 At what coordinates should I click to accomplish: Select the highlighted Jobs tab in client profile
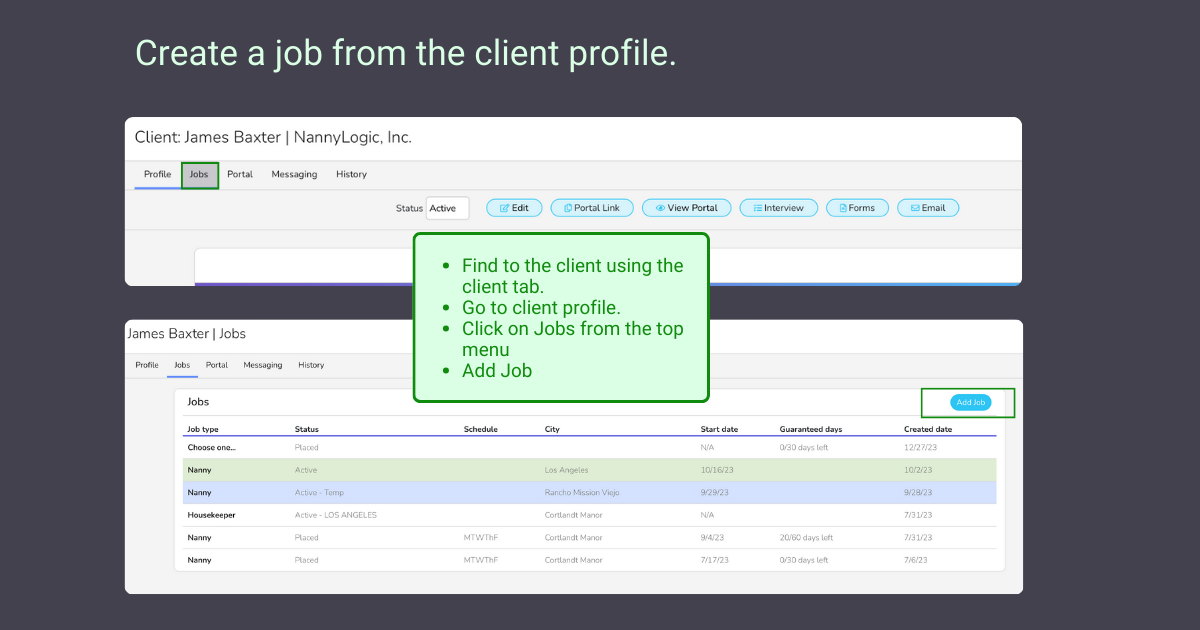point(199,175)
